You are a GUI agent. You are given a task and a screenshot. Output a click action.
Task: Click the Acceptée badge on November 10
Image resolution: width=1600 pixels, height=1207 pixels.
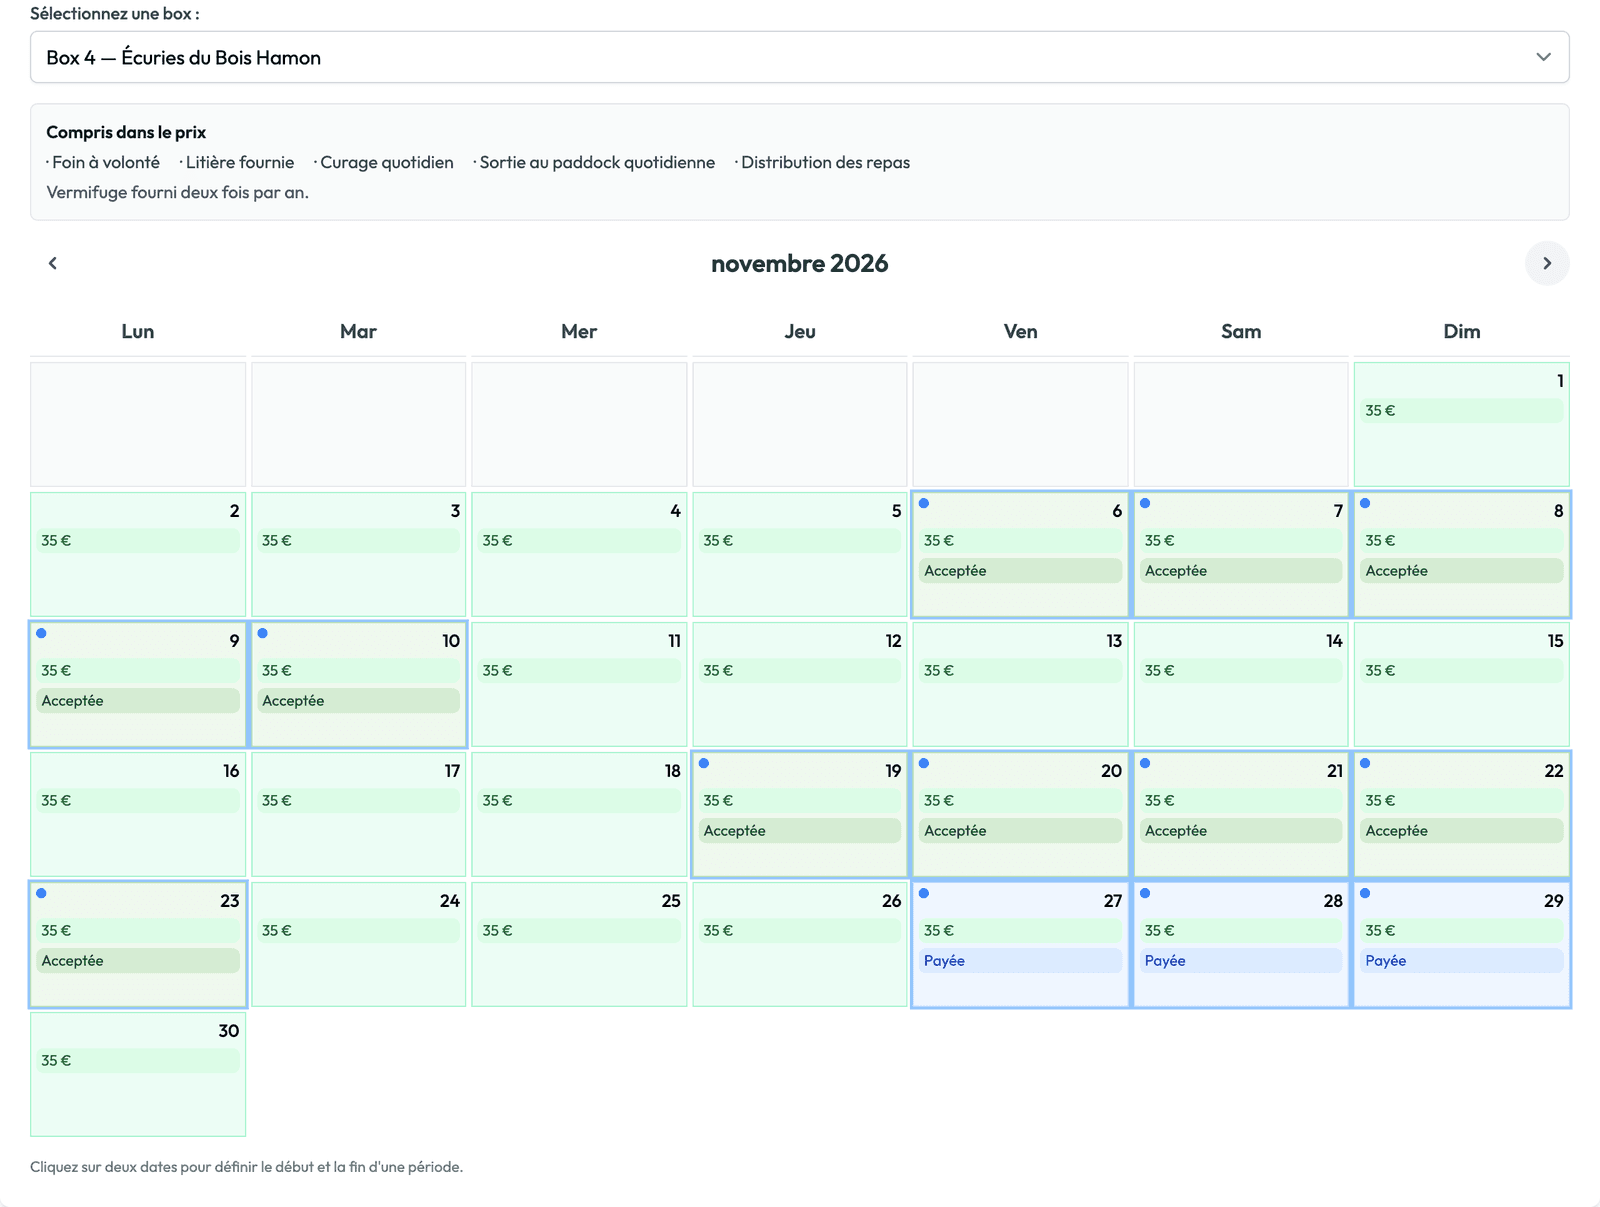(358, 701)
